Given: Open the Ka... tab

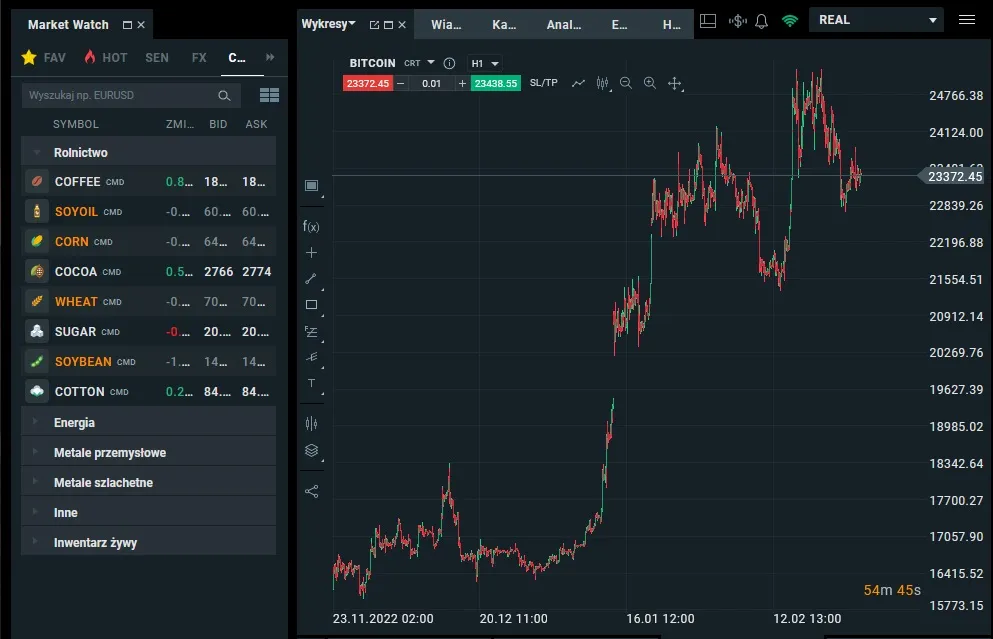Looking at the screenshot, I should [x=504, y=25].
